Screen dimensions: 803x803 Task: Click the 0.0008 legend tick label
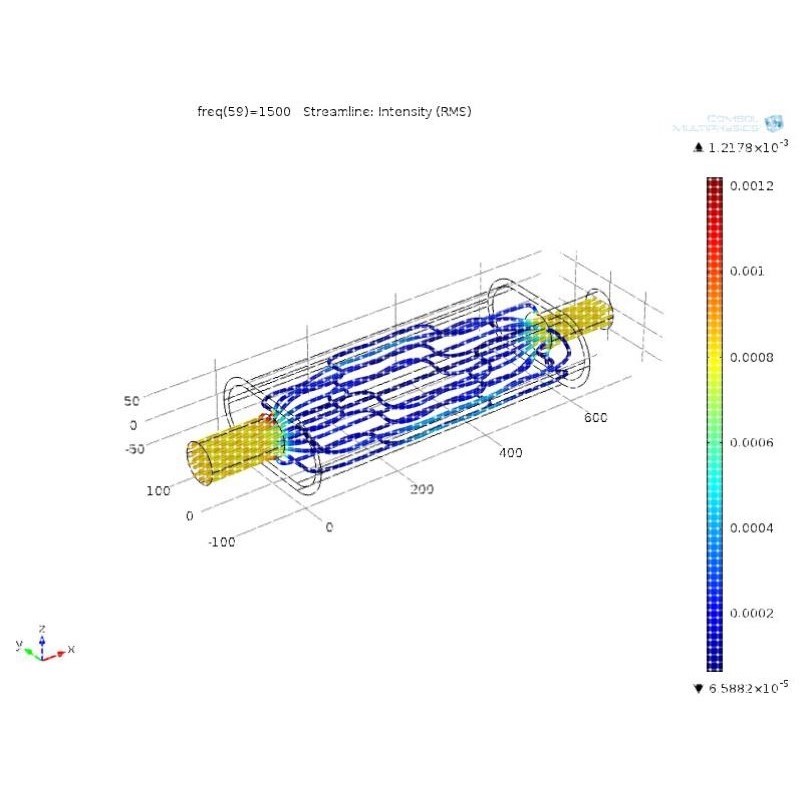[x=751, y=357]
